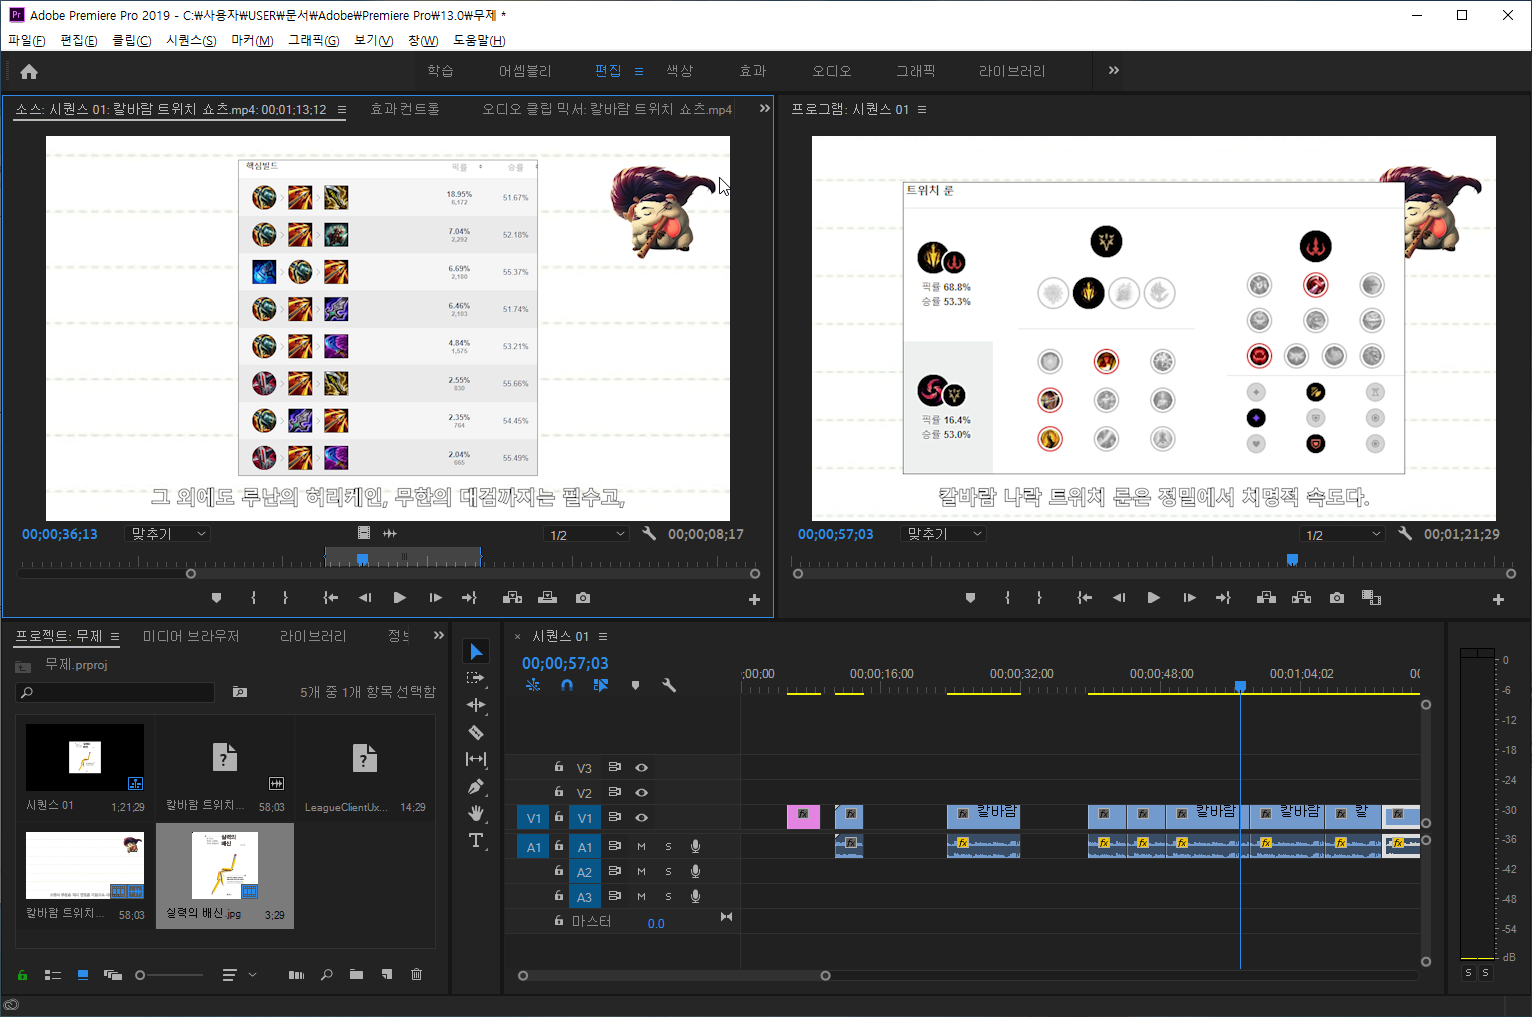The height and width of the screenshot is (1017, 1532).
Task: Switch to 미디어 브라우저 tab
Action: coord(191,636)
